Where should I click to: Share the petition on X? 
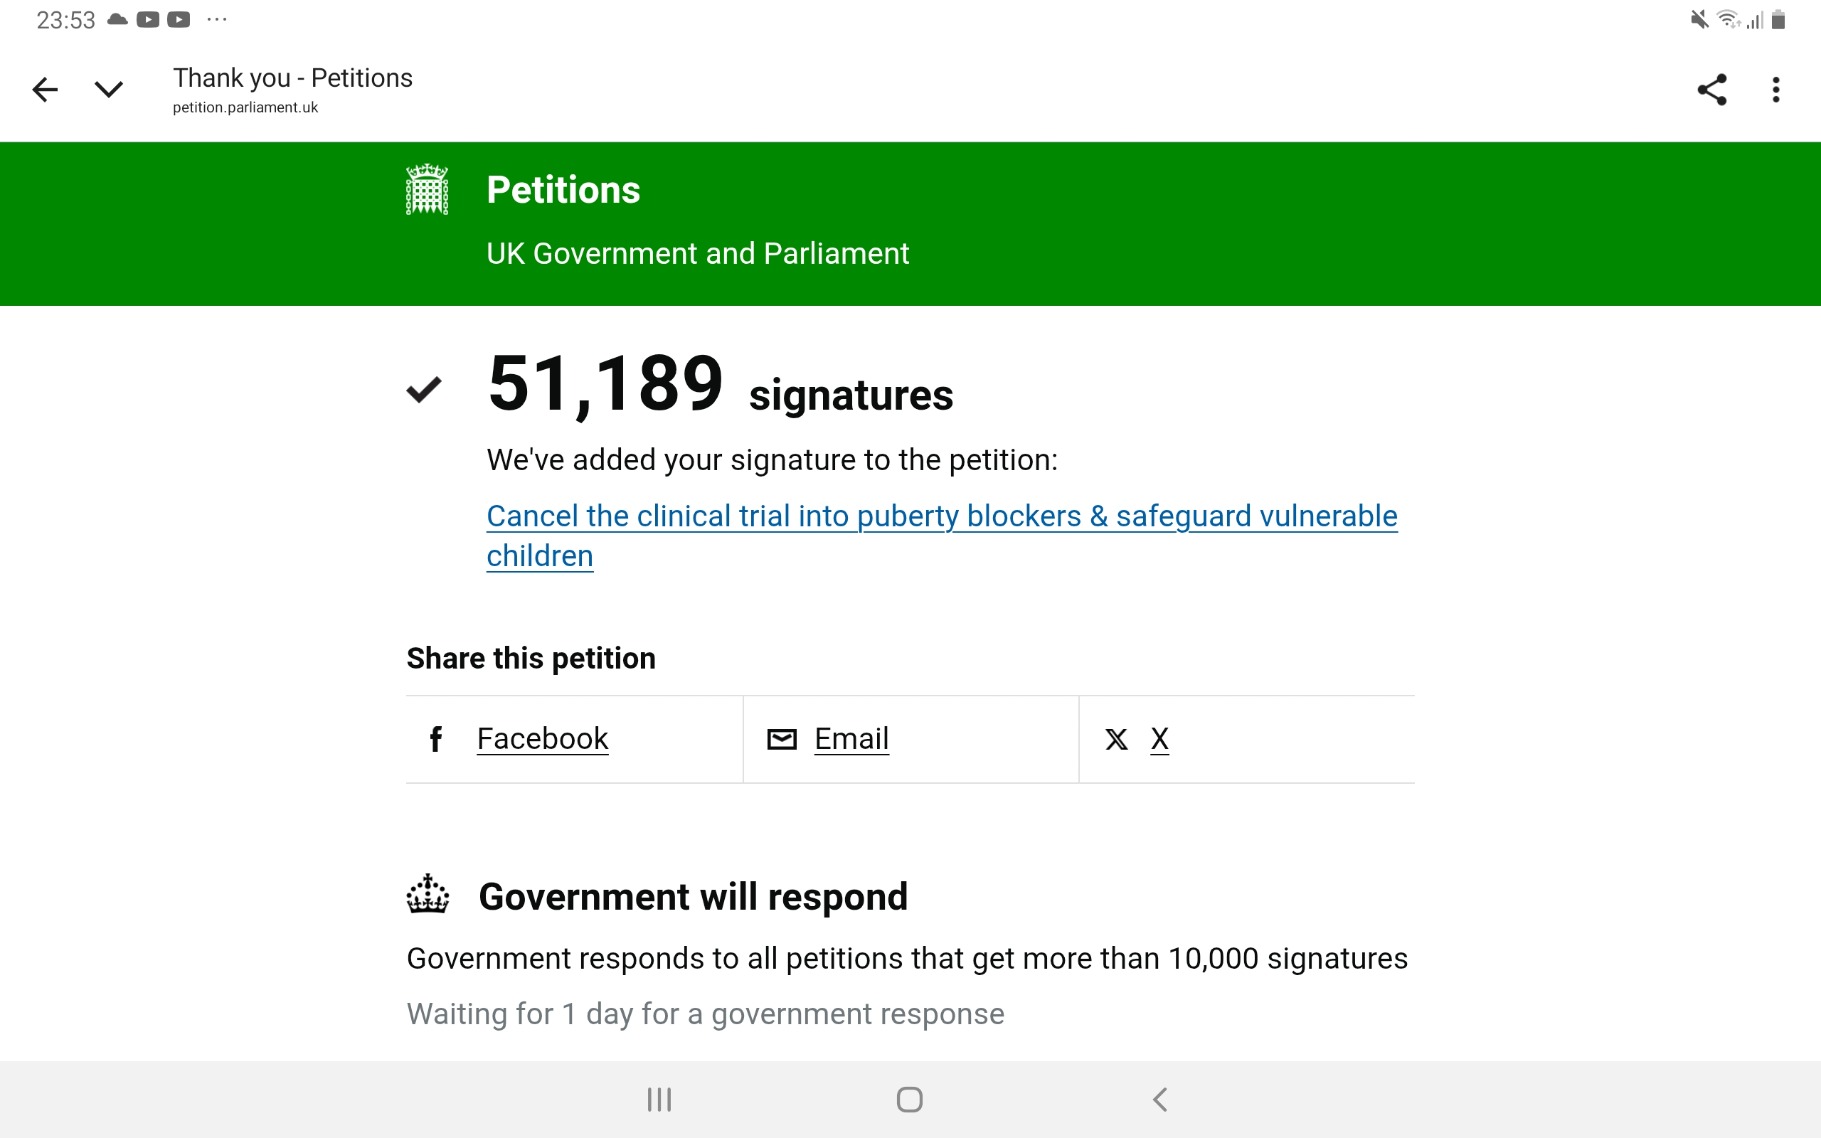point(1159,739)
